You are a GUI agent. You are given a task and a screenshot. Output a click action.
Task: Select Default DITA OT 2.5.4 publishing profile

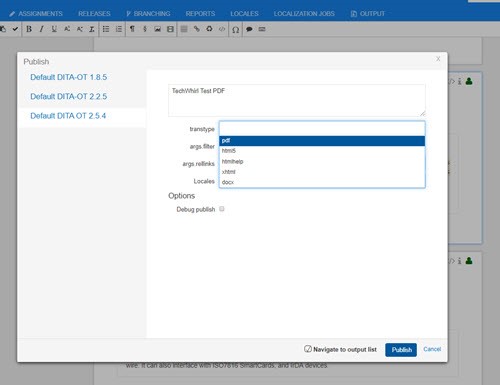[x=68, y=116]
